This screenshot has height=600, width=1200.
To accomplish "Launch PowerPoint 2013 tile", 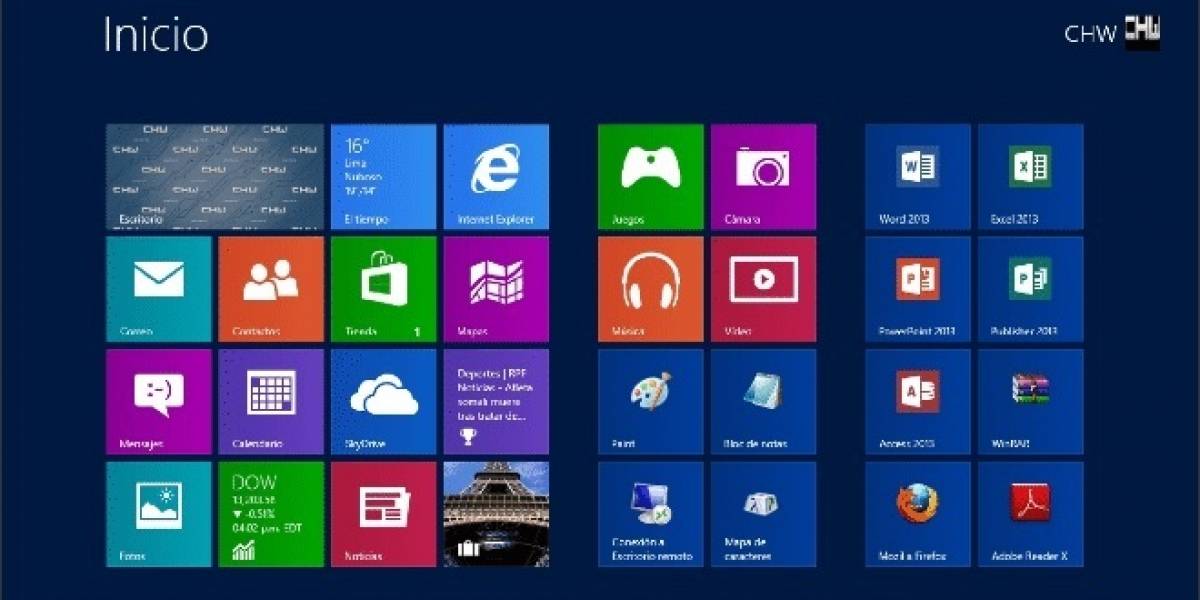I will [918, 289].
